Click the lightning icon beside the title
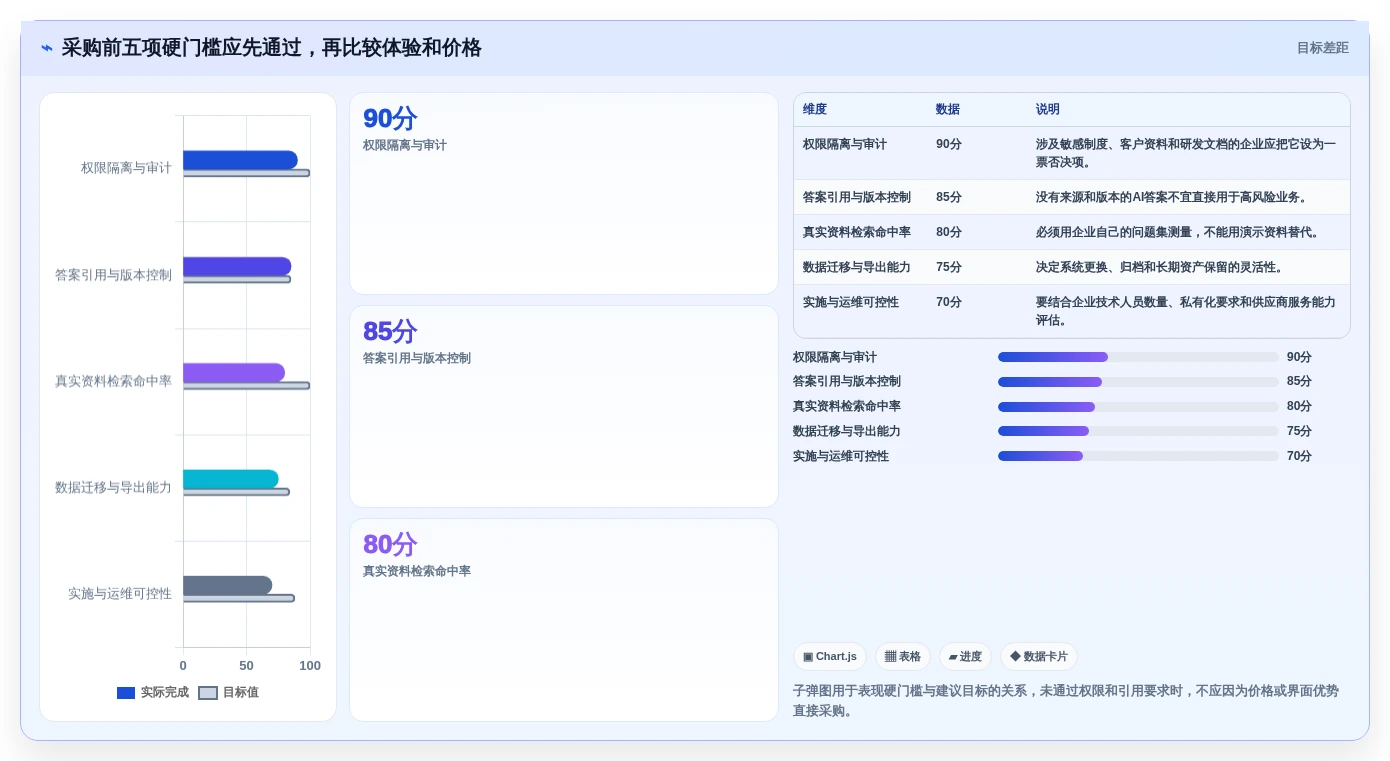The height and width of the screenshot is (761, 1390). click(47, 48)
